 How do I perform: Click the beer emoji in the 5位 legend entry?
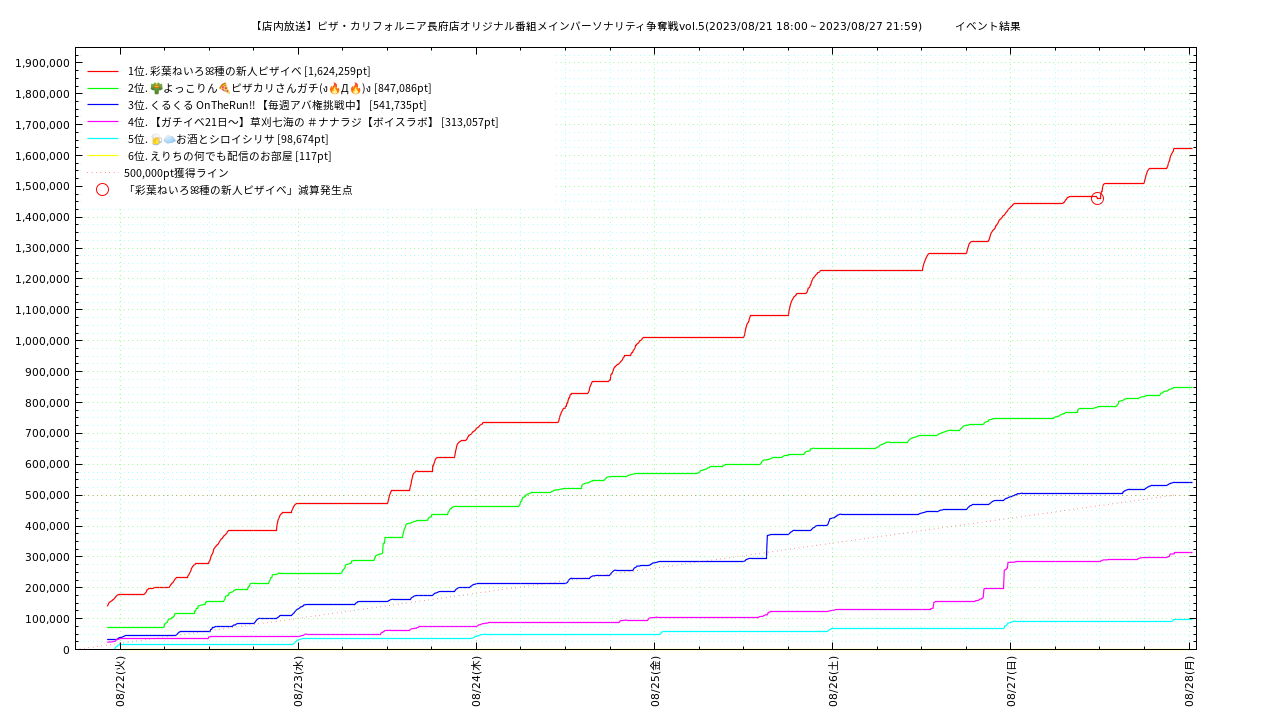(x=156, y=139)
